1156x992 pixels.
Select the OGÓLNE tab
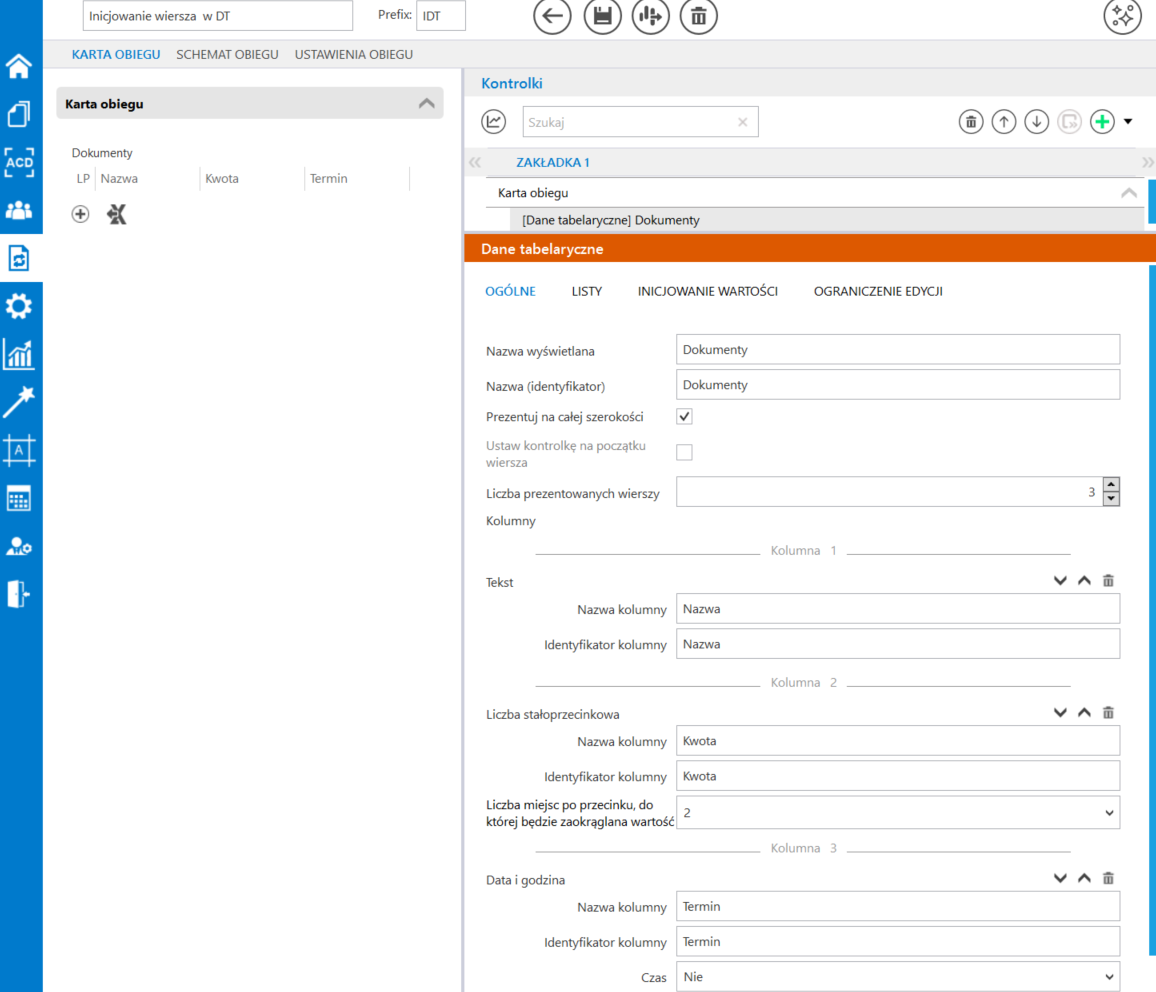510,291
